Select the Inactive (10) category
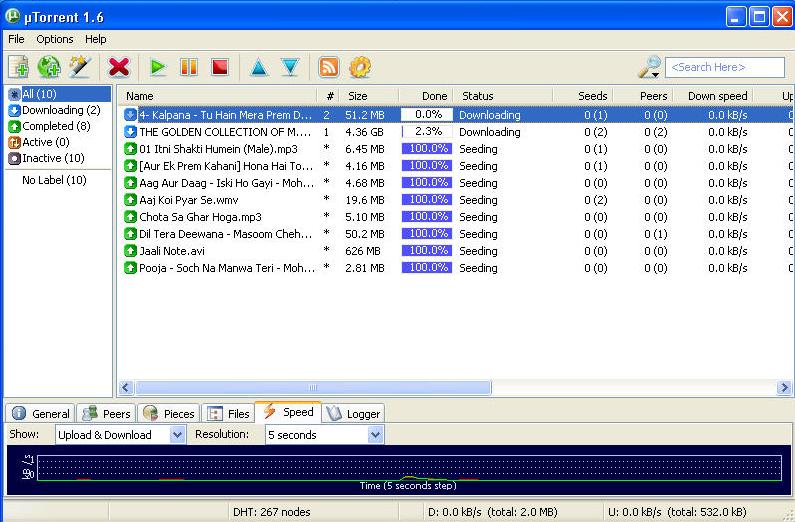The image size is (795, 522). [46, 158]
